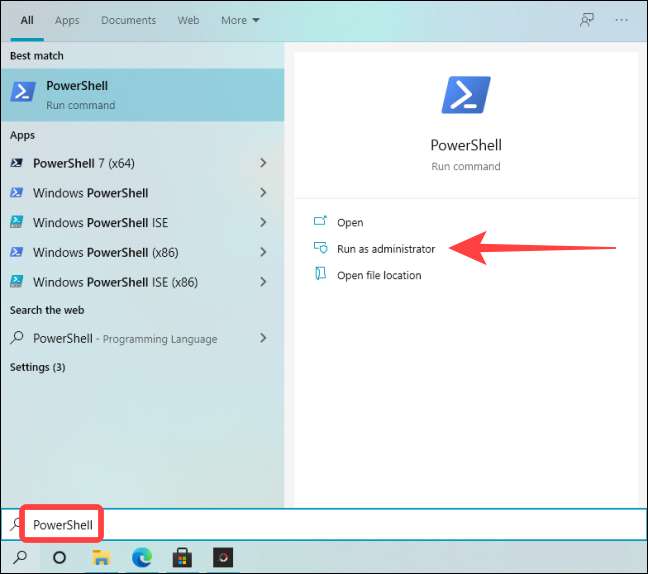Screen dimensions: 648x574
Task: Open Cortana from the taskbar
Action: point(60,557)
